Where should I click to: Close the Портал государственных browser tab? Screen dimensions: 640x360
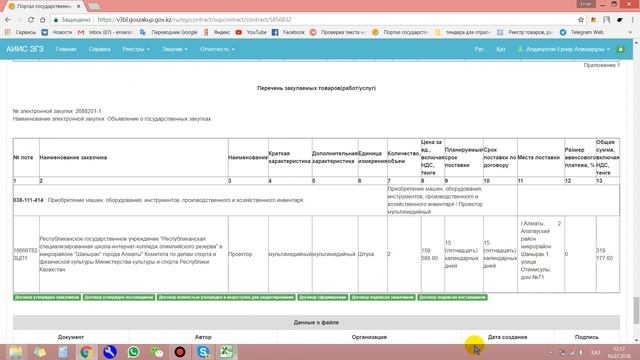(78, 6)
